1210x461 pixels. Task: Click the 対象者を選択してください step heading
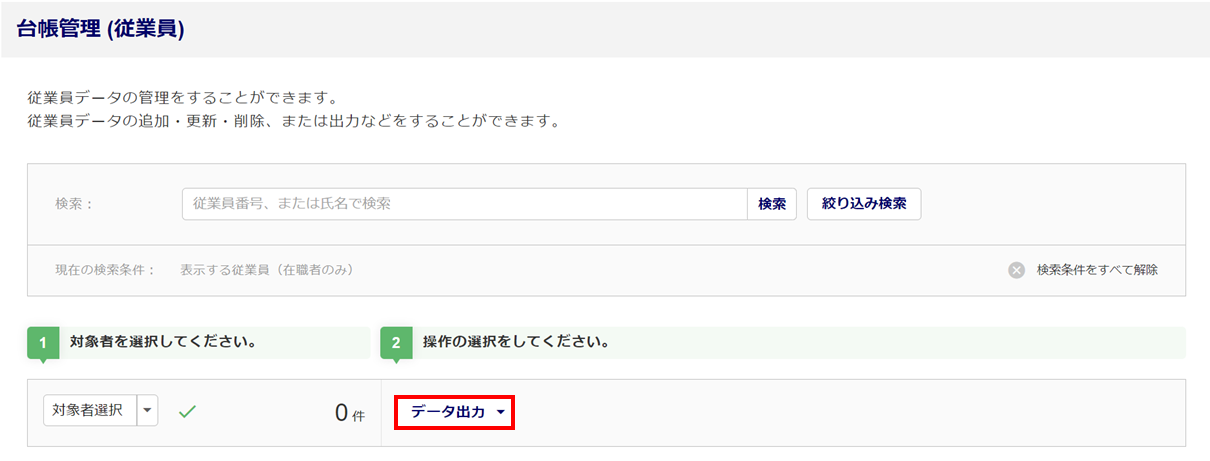click(x=163, y=342)
